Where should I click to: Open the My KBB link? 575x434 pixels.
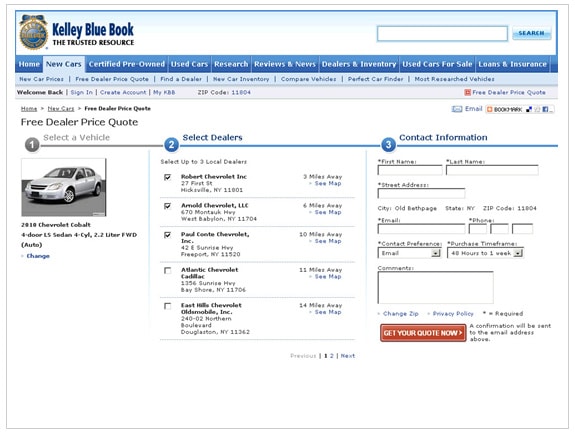(x=164, y=92)
